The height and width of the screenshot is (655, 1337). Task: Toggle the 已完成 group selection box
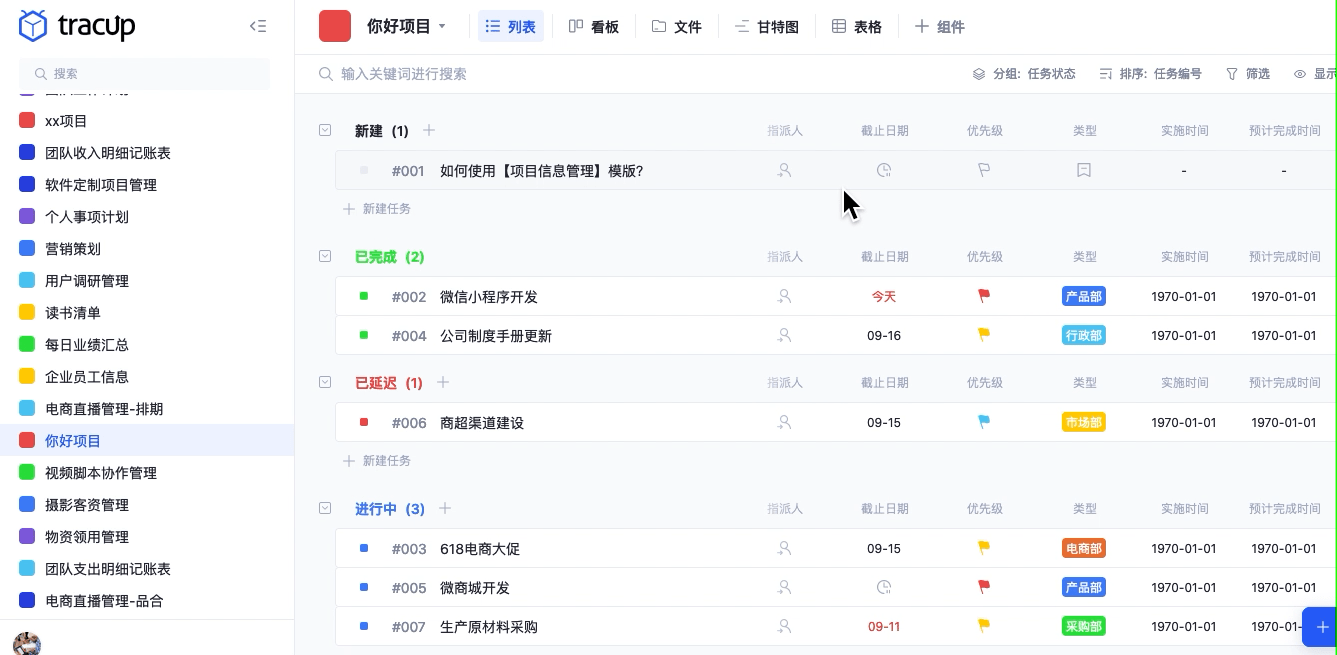pyautogui.click(x=325, y=256)
